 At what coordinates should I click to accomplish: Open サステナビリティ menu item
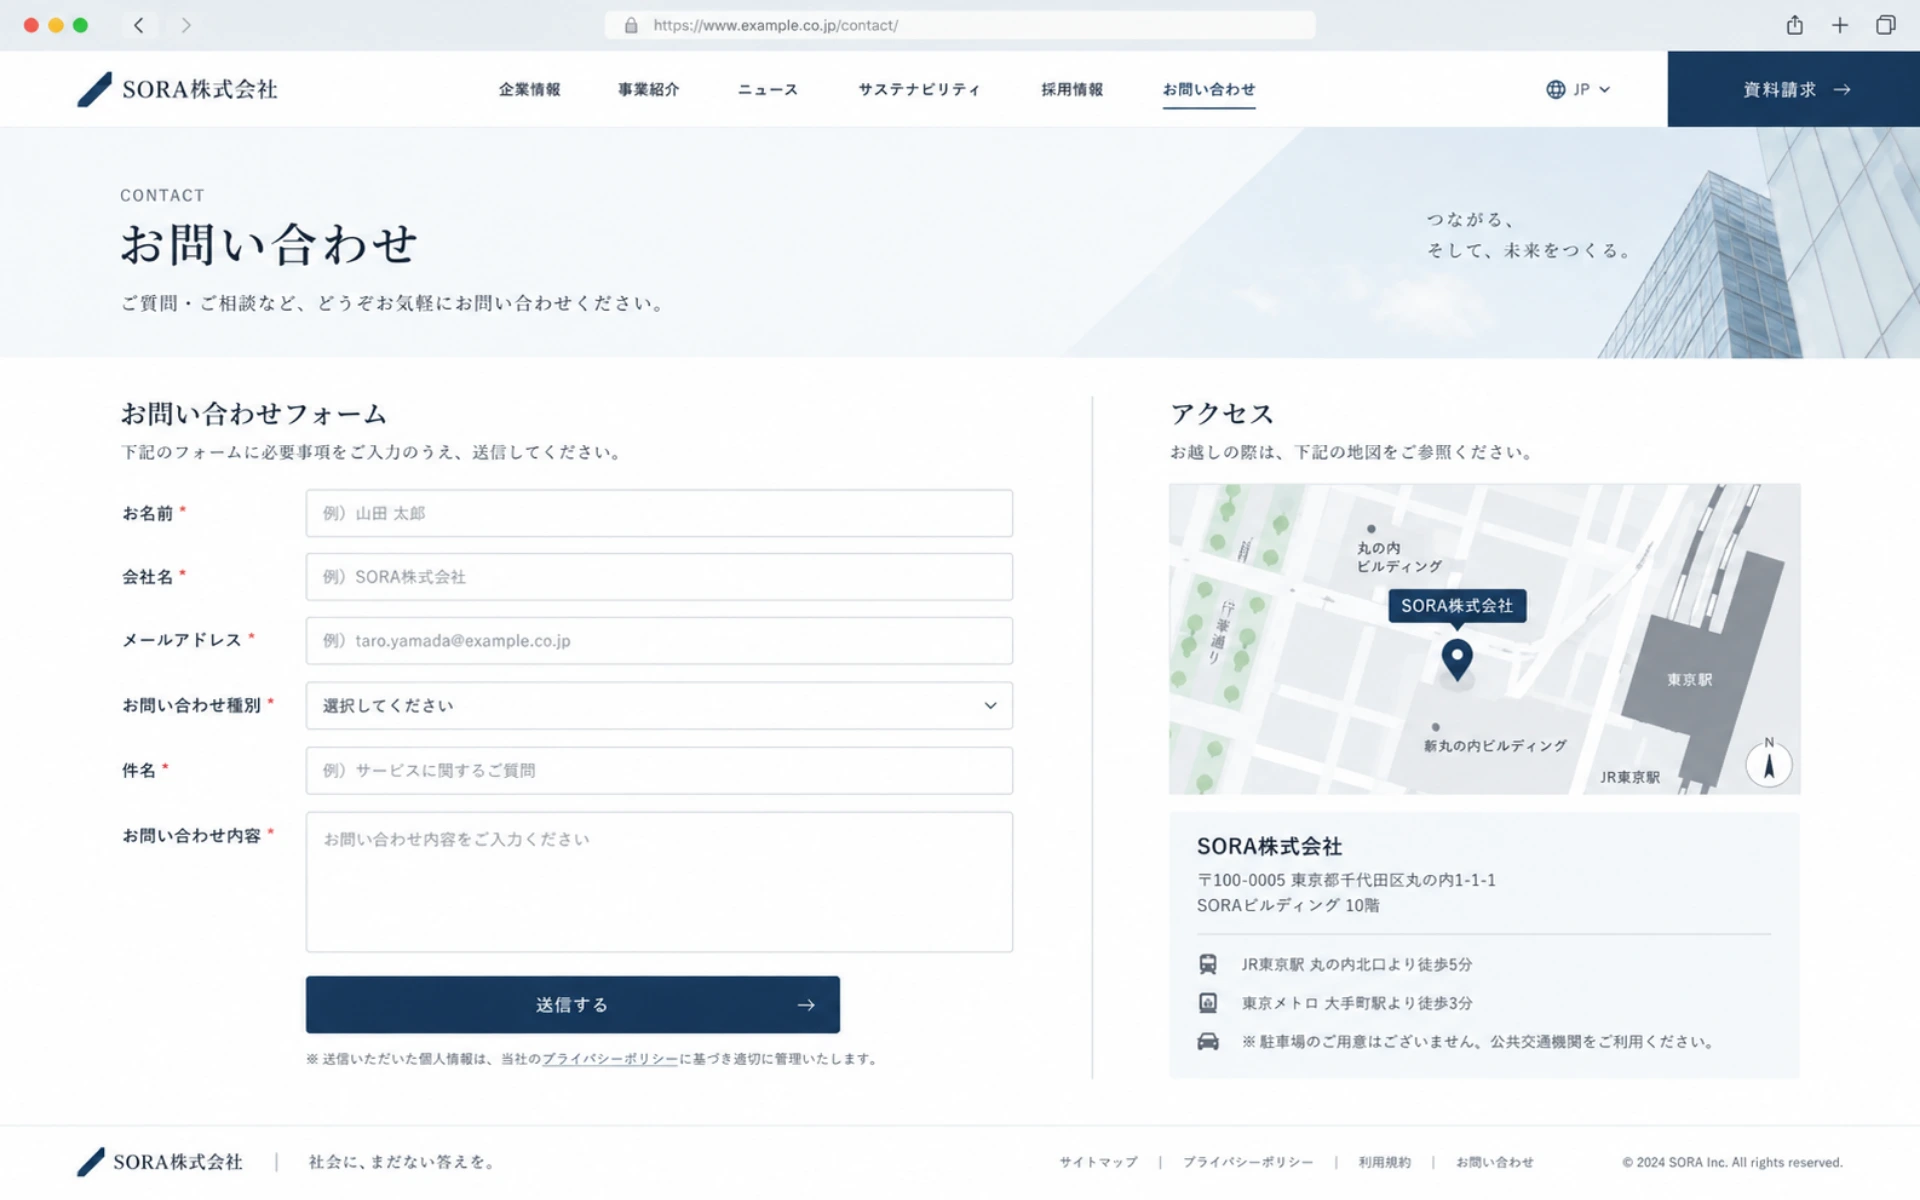pos(919,89)
